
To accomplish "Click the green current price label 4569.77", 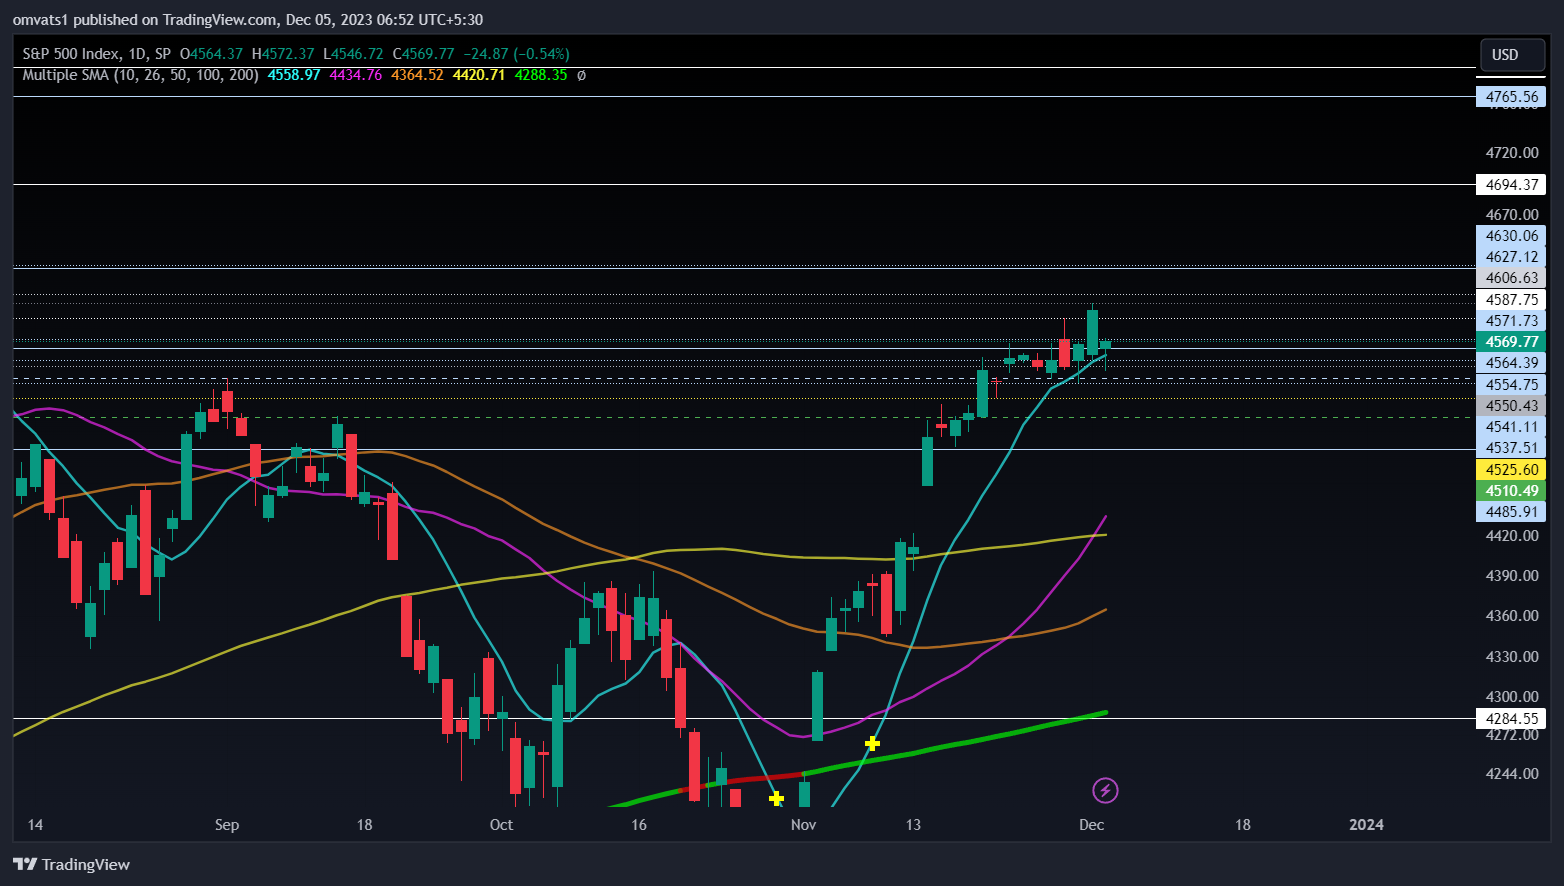I will point(1511,342).
